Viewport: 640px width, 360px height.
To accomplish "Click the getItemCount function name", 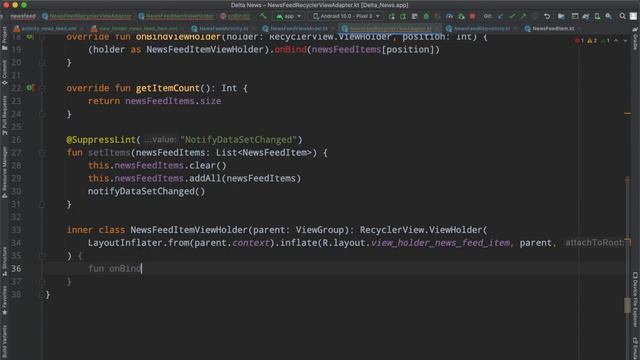I will coord(168,88).
